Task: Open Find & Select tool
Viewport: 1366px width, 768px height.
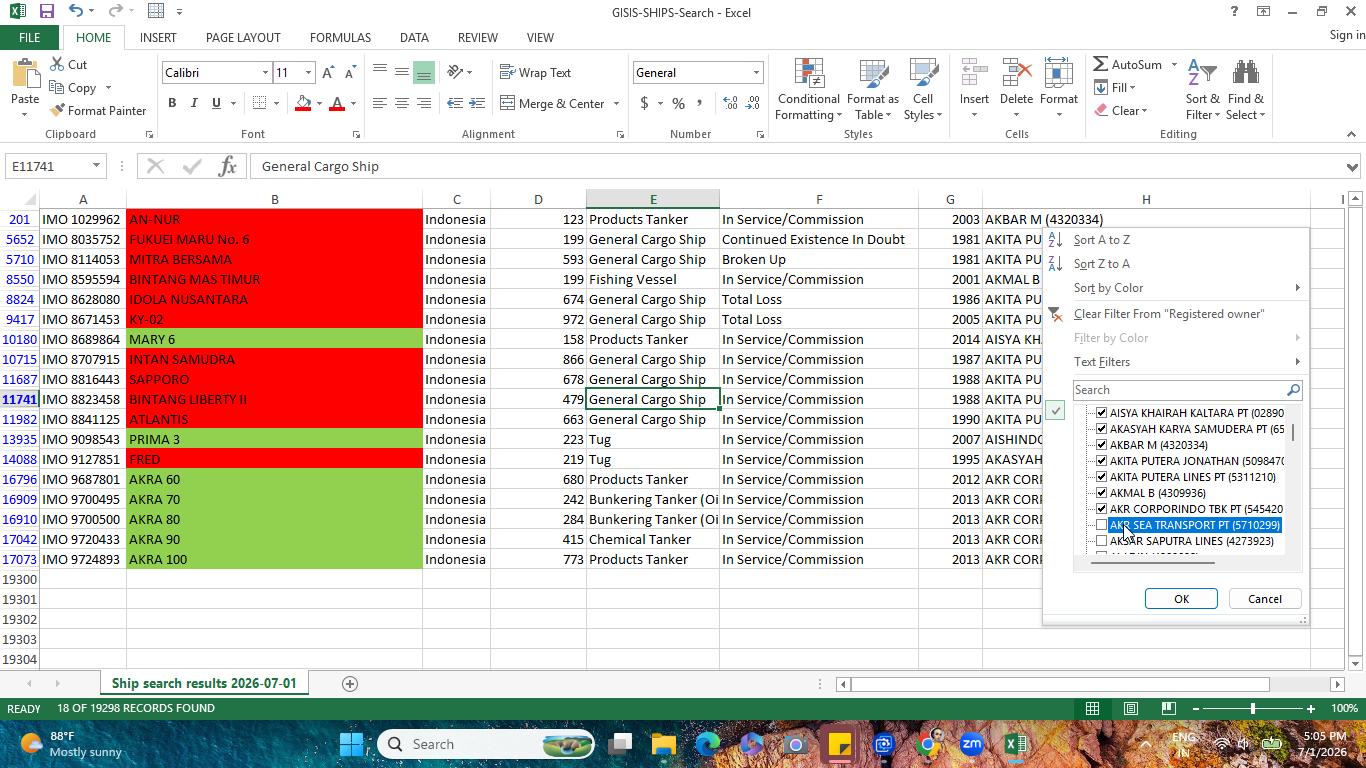Action: [x=1246, y=89]
